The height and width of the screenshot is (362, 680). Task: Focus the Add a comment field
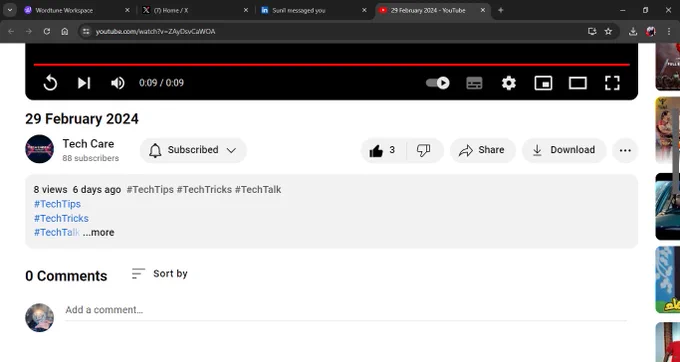pyautogui.click(x=346, y=310)
